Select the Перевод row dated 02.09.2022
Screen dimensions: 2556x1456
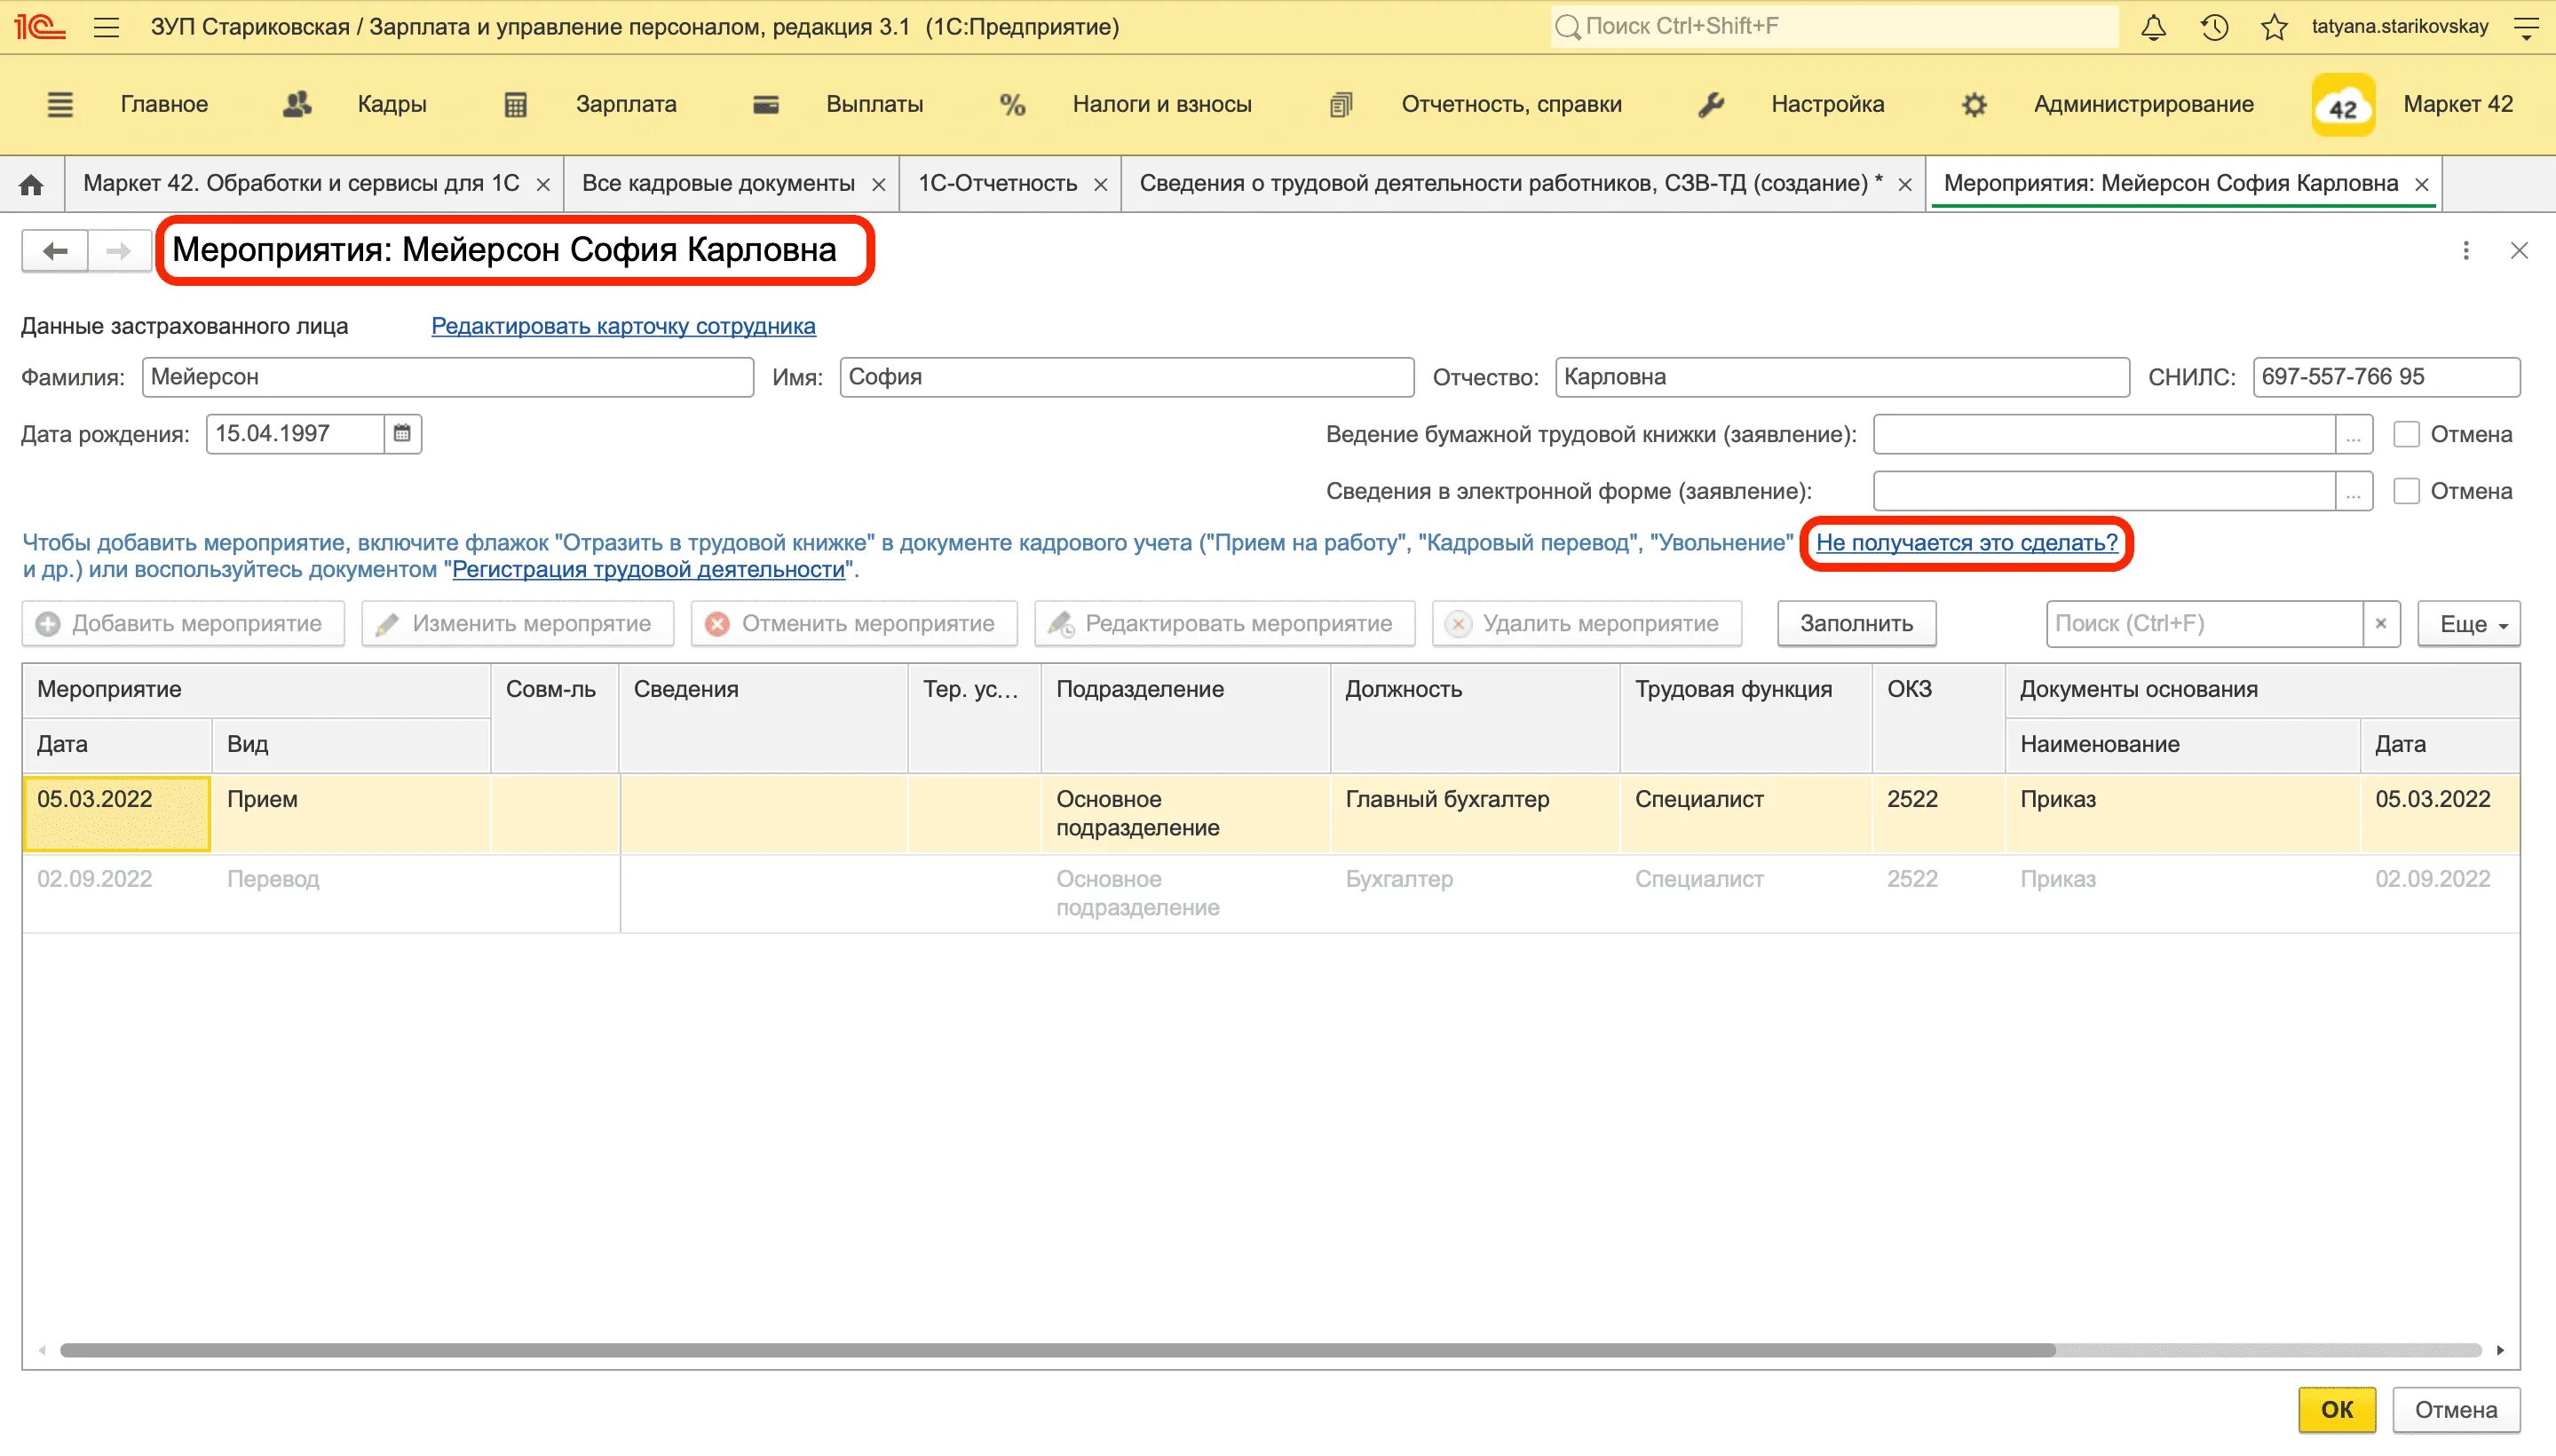click(x=272, y=880)
